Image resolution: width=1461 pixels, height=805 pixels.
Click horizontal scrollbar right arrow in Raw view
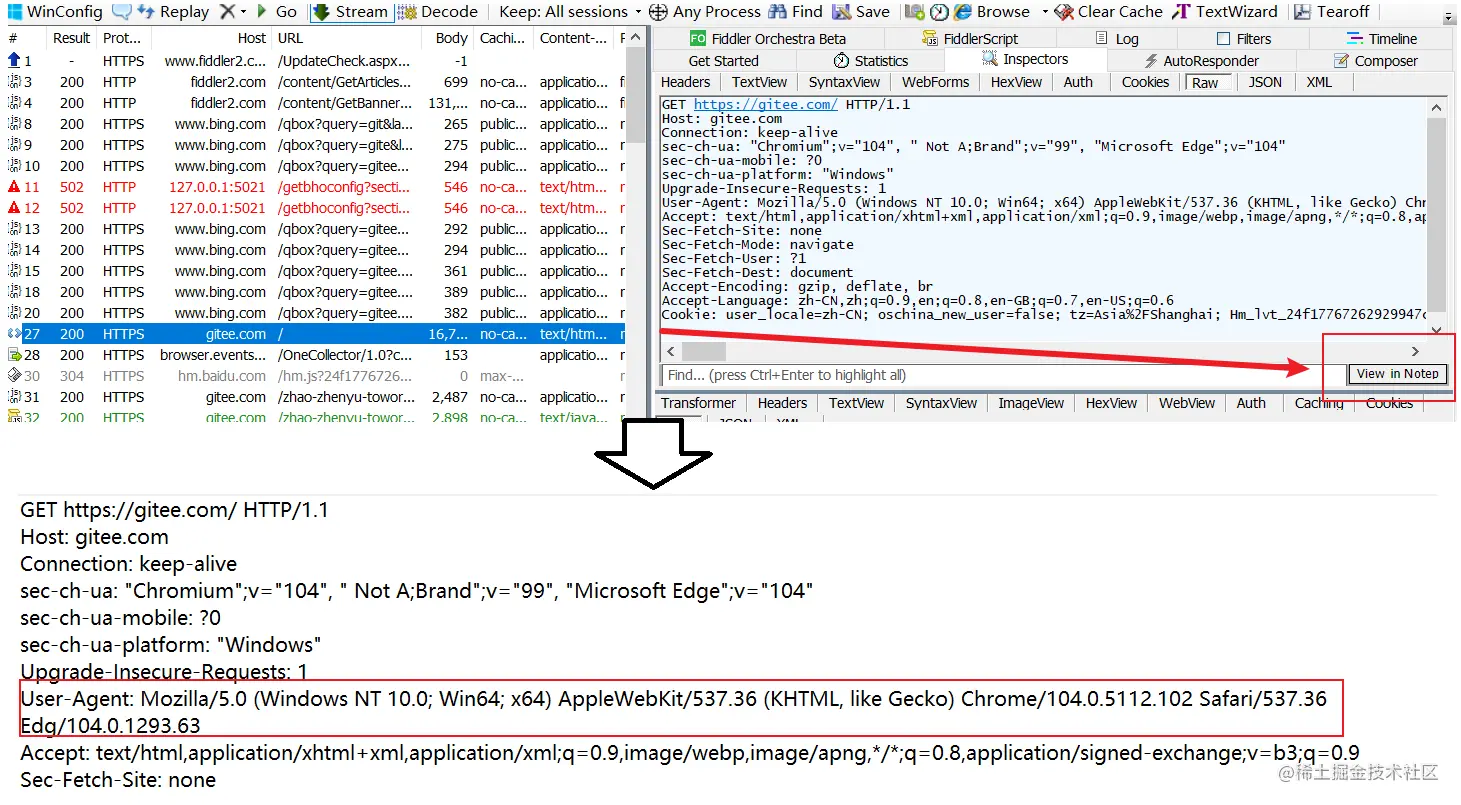1415,351
